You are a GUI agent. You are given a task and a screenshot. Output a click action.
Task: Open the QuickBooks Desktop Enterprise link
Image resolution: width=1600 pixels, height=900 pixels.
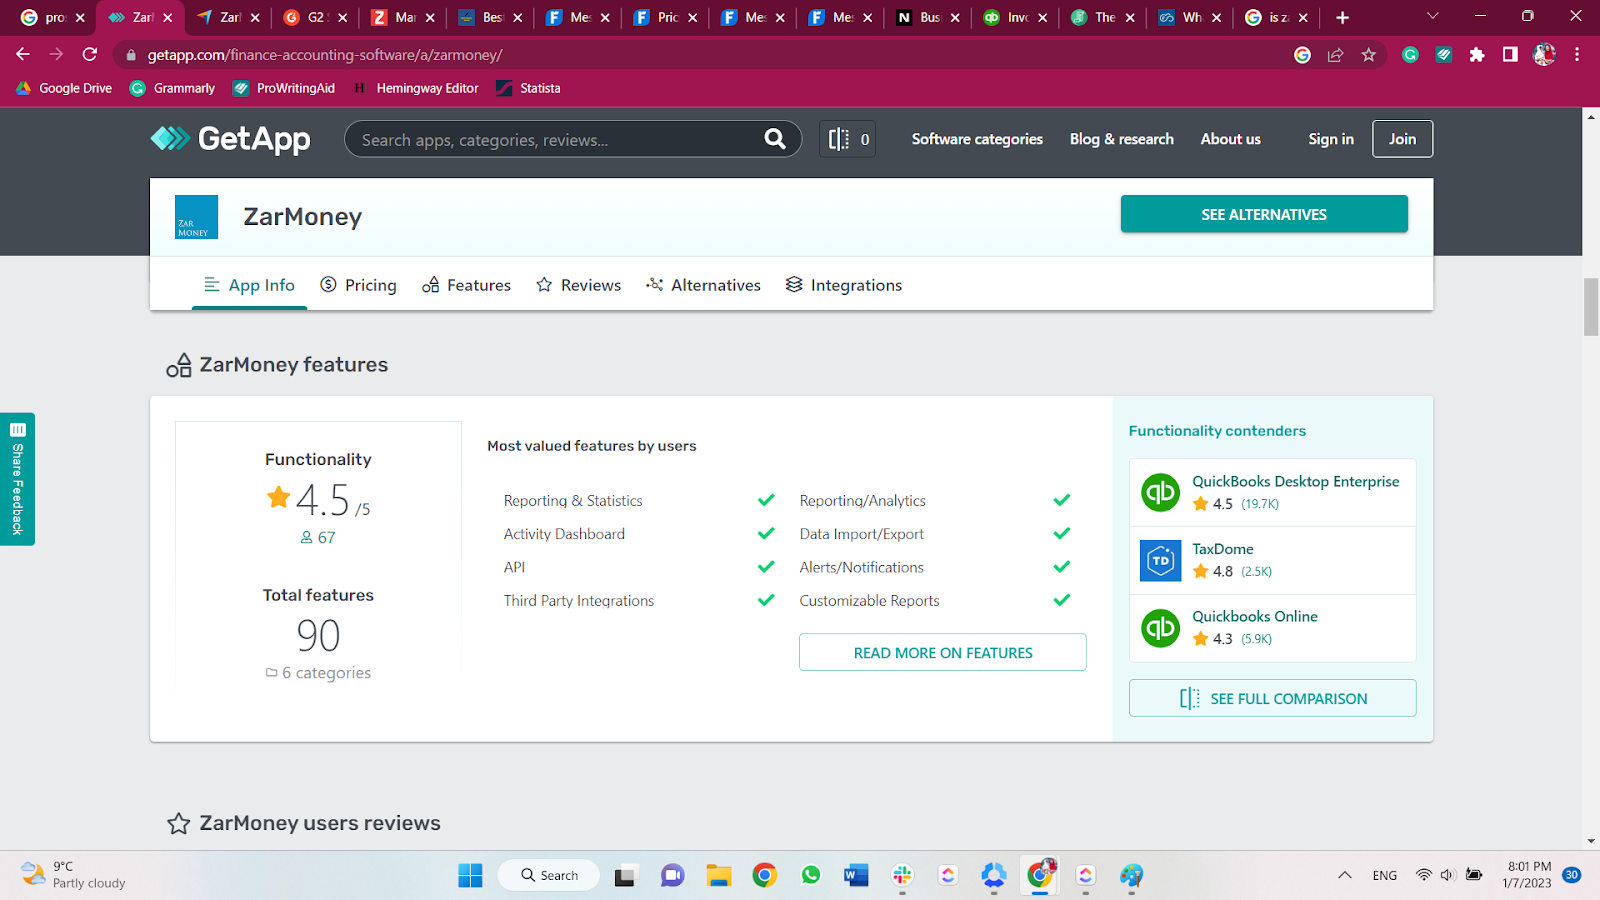click(x=1295, y=481)
